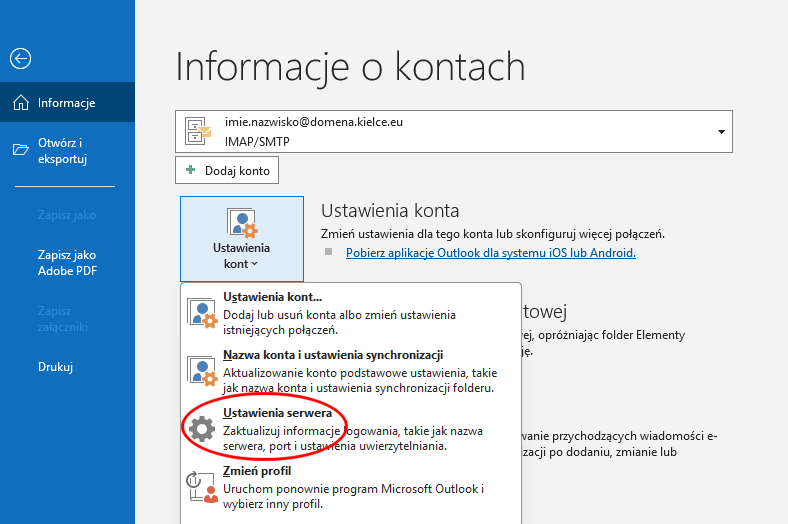788x524 pixels.
Task: Click the disabled Zapisz załączniki item
Action: point(63,319)
